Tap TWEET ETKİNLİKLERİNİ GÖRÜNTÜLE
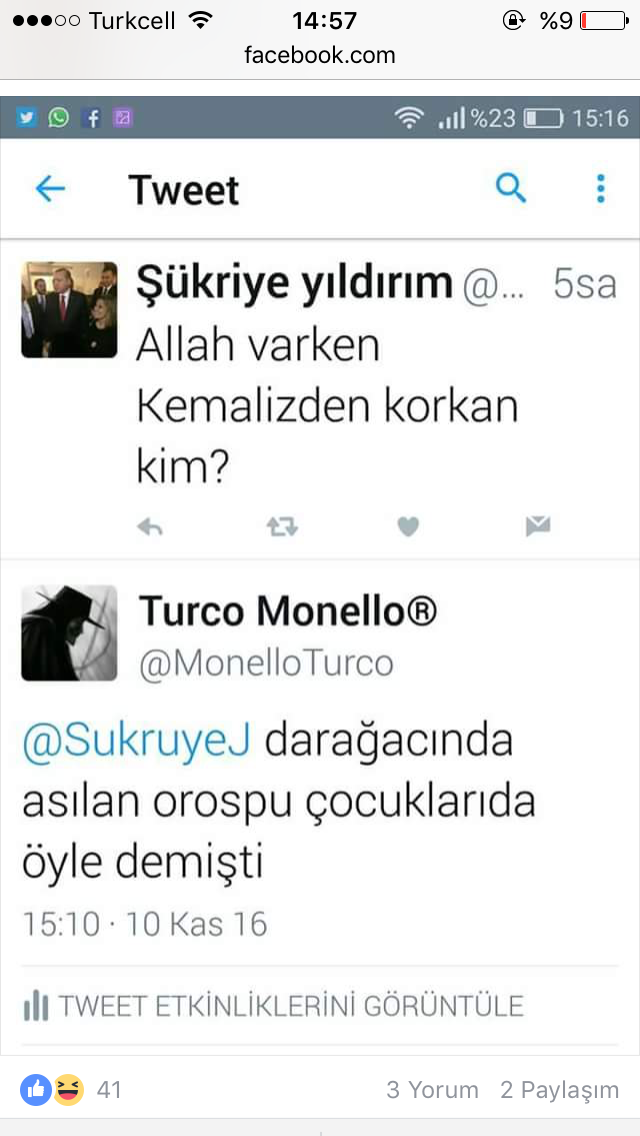 click(291, 1006)
